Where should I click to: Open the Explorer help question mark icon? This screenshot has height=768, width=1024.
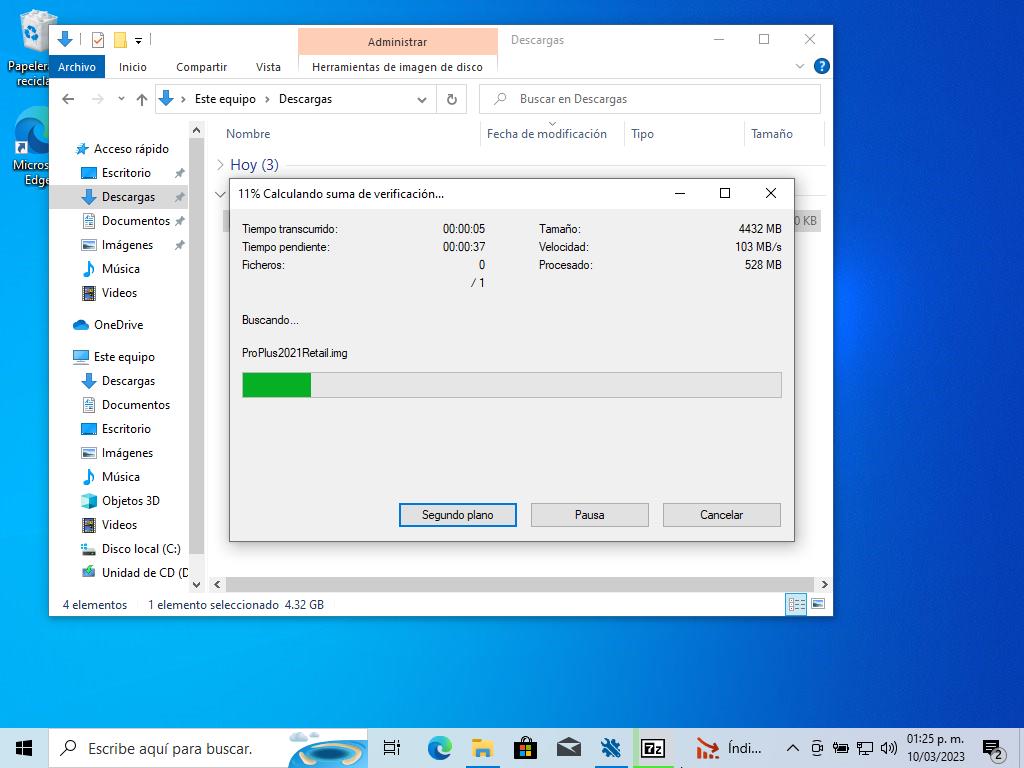(x=821, y=67)
